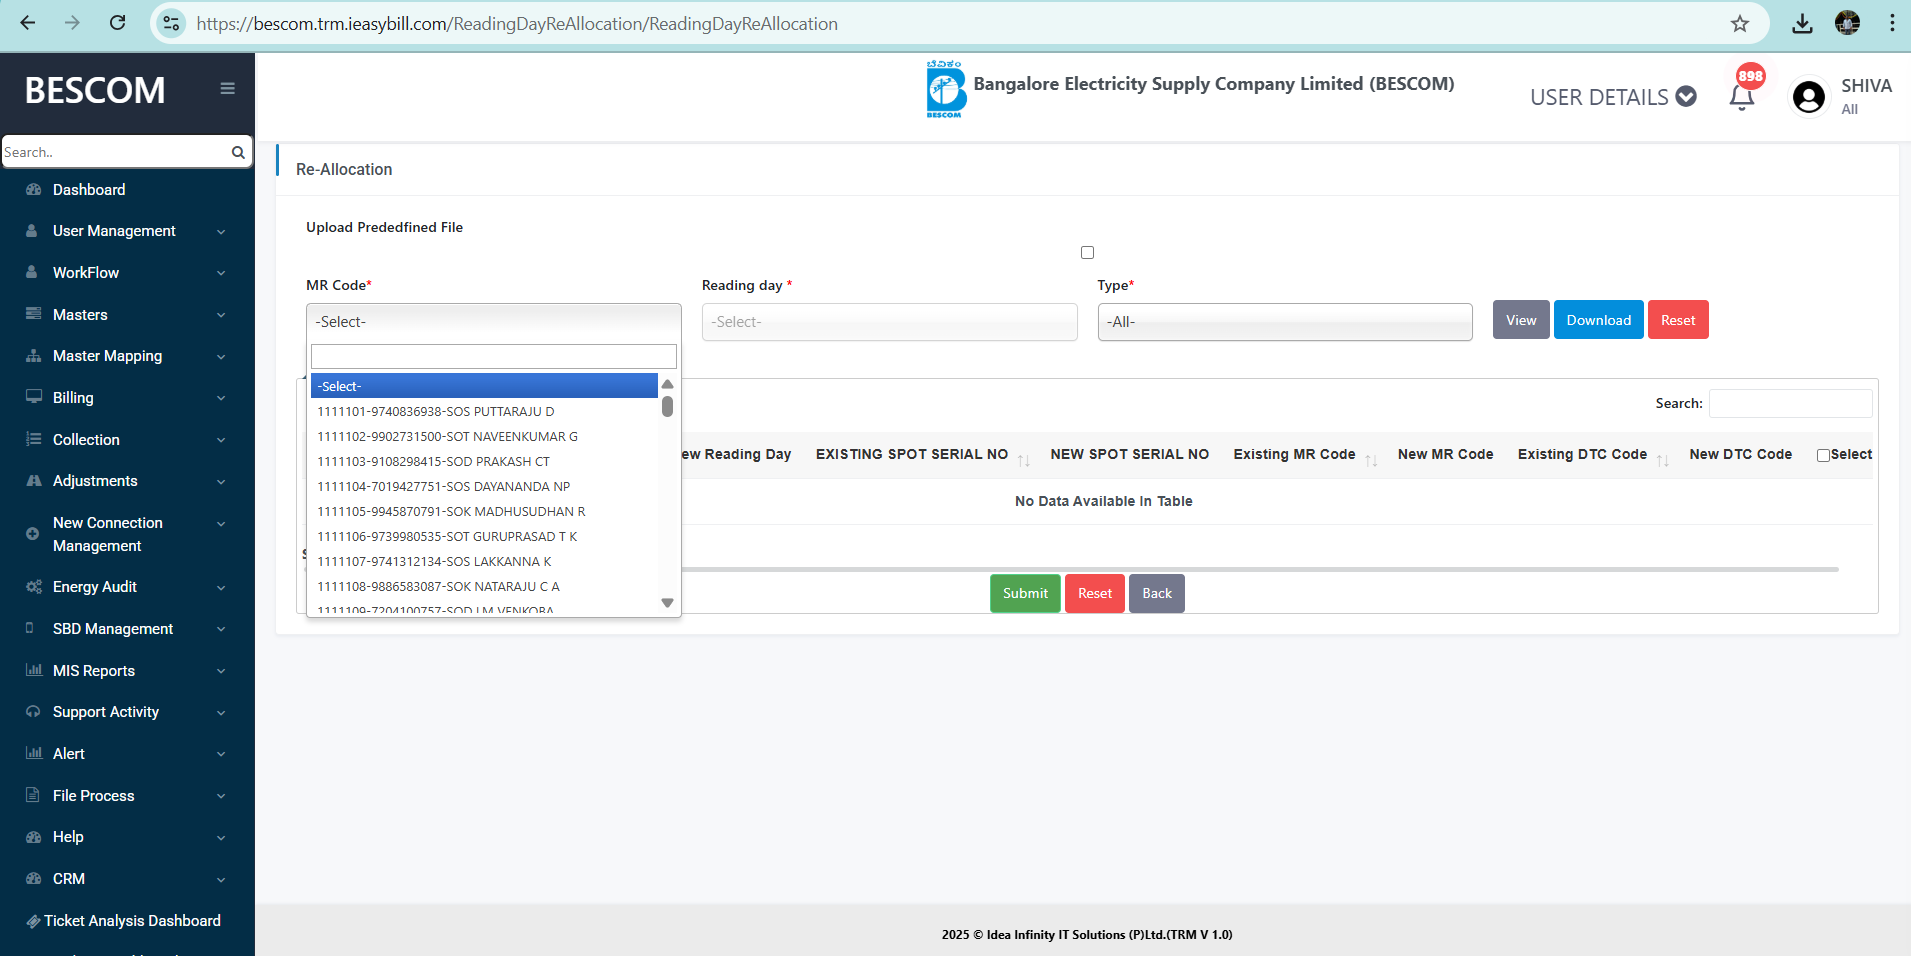1911x956 pixels.
Task: Click Dashboard icon in sidebar
Action: (33, 189)
